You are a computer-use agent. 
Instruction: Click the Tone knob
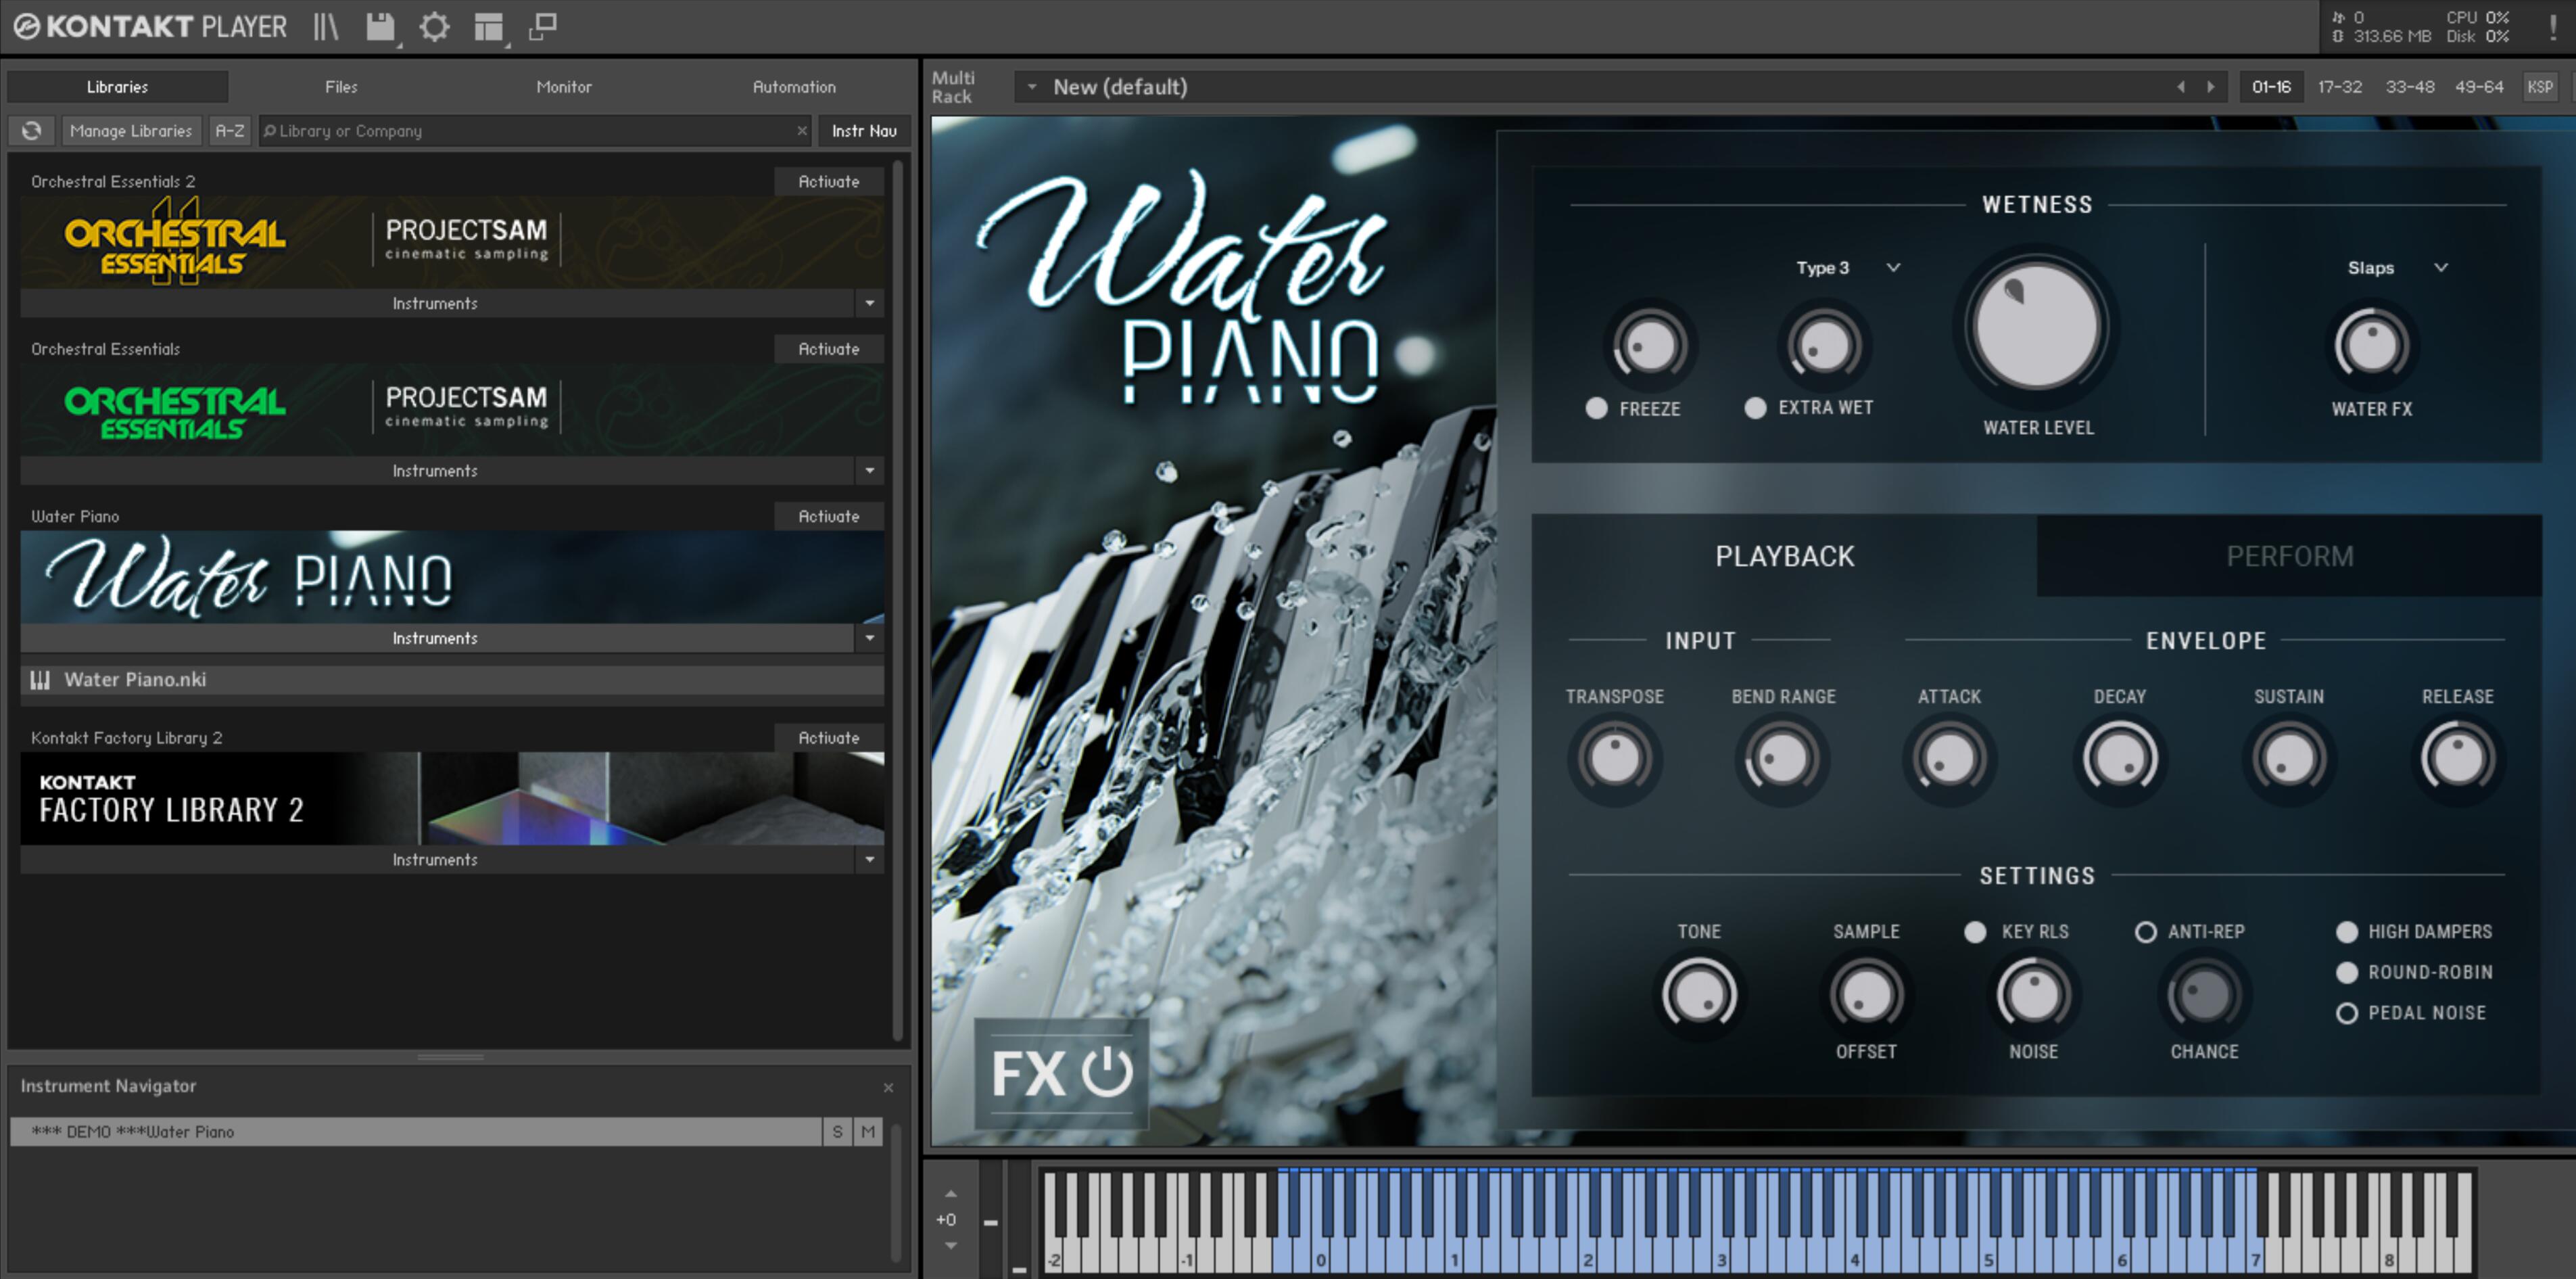click(1698, 994)
